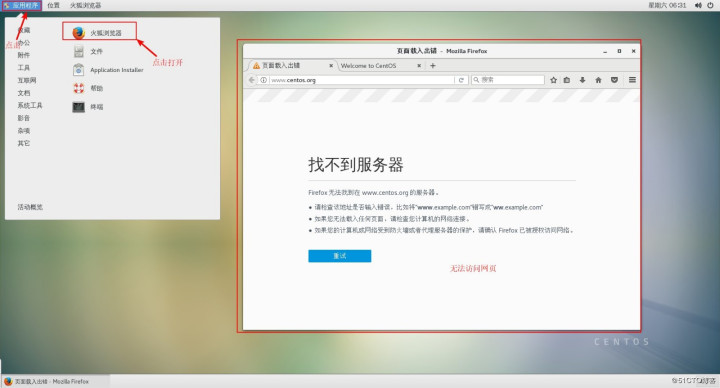Image resolution: width=720 pixels, height=388 pixels.
Task: Maximize the Firefox window
Action: coord(619,51)
